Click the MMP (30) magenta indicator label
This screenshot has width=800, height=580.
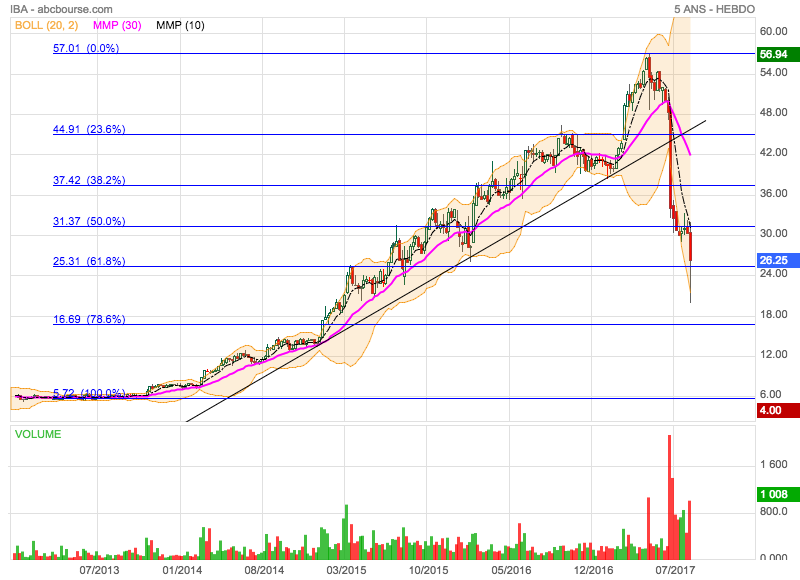coord(117,25)
